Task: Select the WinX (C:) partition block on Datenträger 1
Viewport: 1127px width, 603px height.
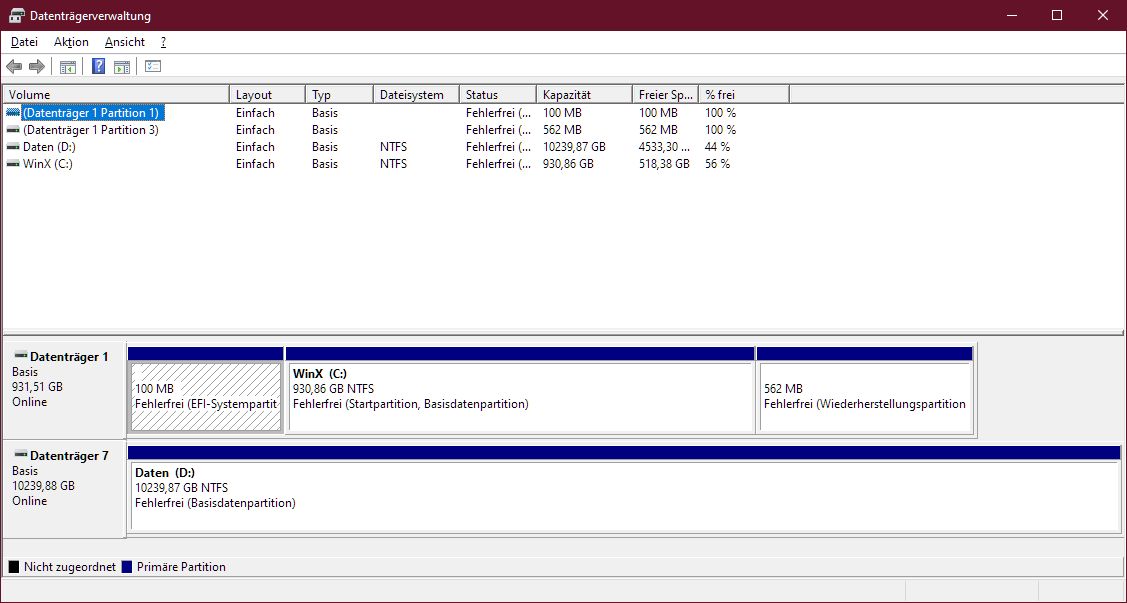Action: click(520, 397)
